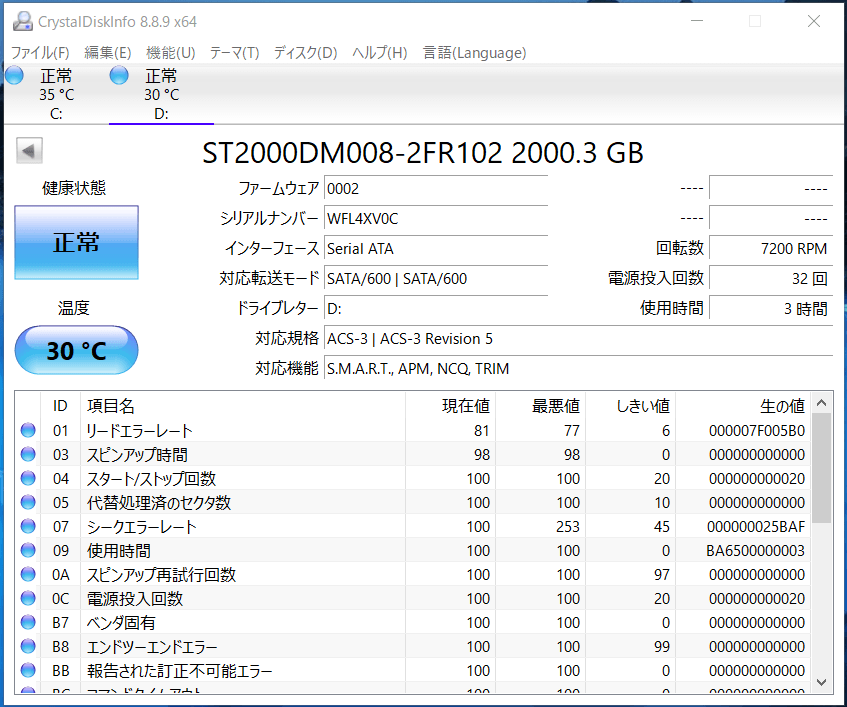Click the 対応規格 field ACS-3 Revision 5
This screenshot has height=707, width=847.
579,339
